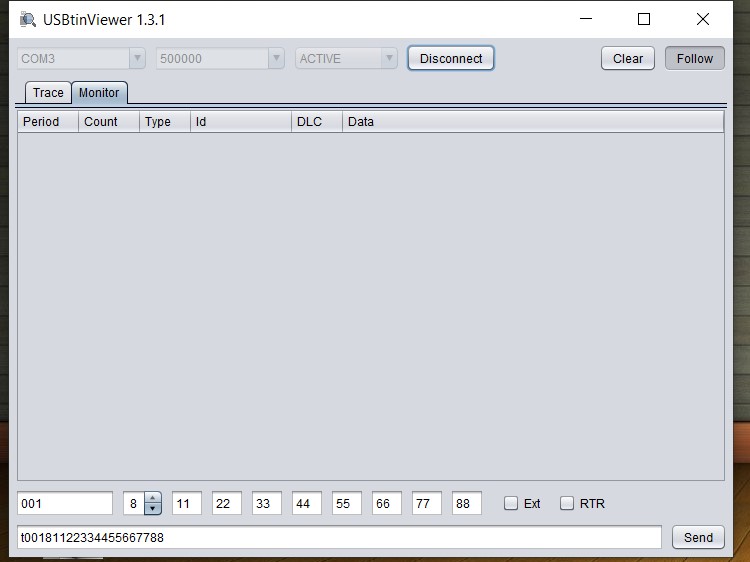Click the Clear button
The height and width of the screenshot is (562, 750).
(627, 58)
